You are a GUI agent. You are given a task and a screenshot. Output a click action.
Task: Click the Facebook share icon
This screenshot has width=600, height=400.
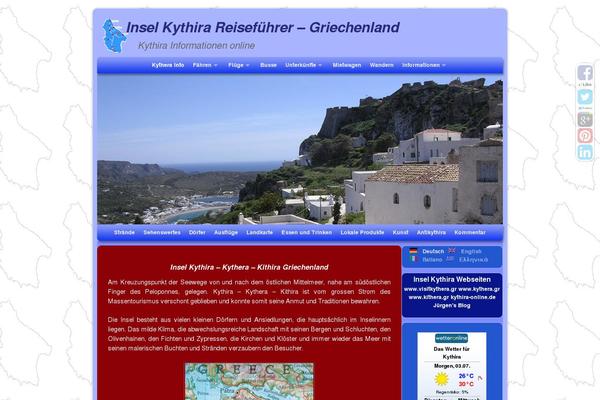585,73
